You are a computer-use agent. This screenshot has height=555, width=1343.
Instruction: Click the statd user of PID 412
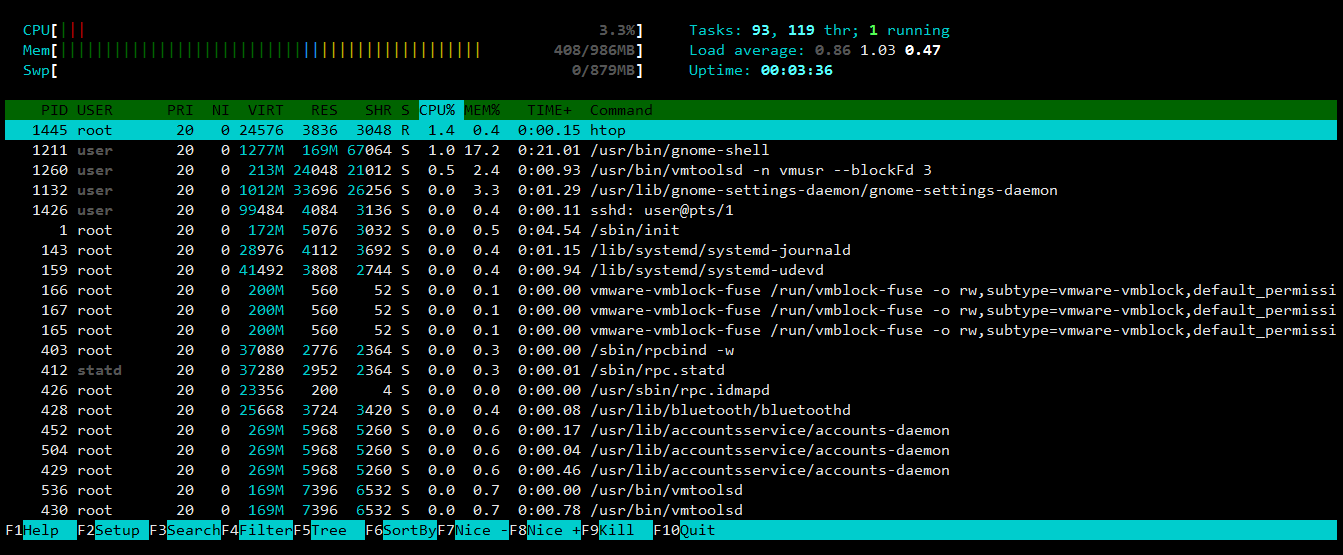[x=99, y=370]
